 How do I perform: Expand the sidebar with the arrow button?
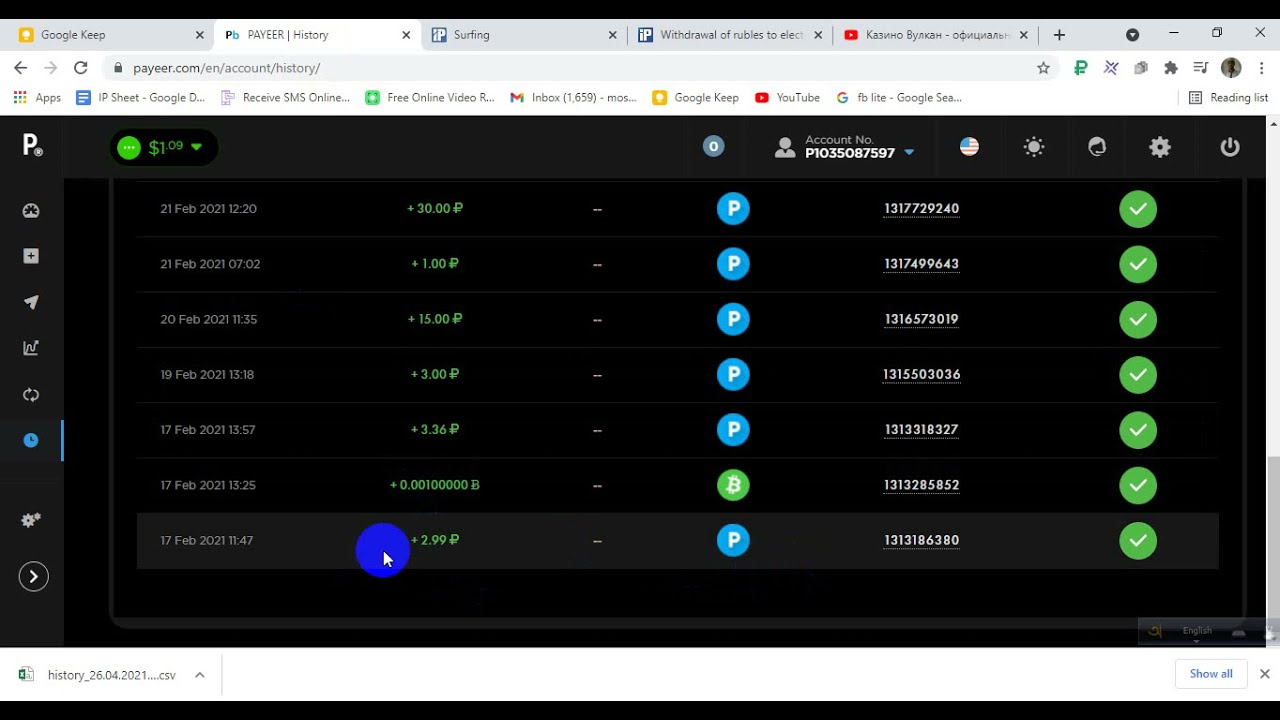pos(33,577)
